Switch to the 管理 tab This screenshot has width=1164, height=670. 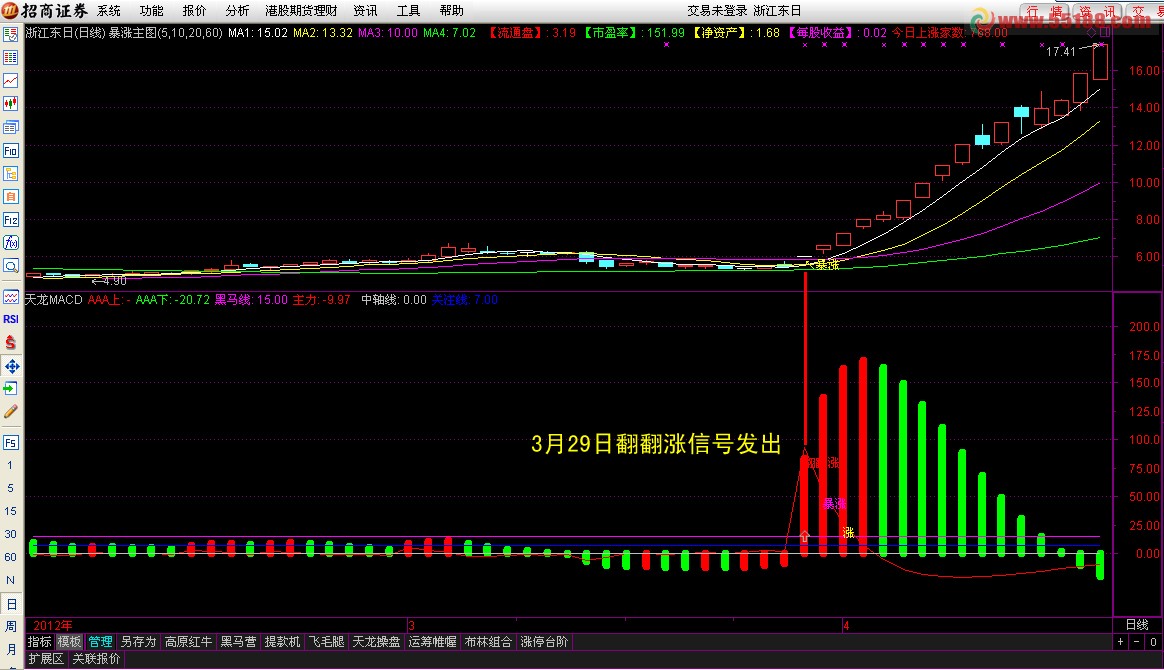click(x=100, y=641)
